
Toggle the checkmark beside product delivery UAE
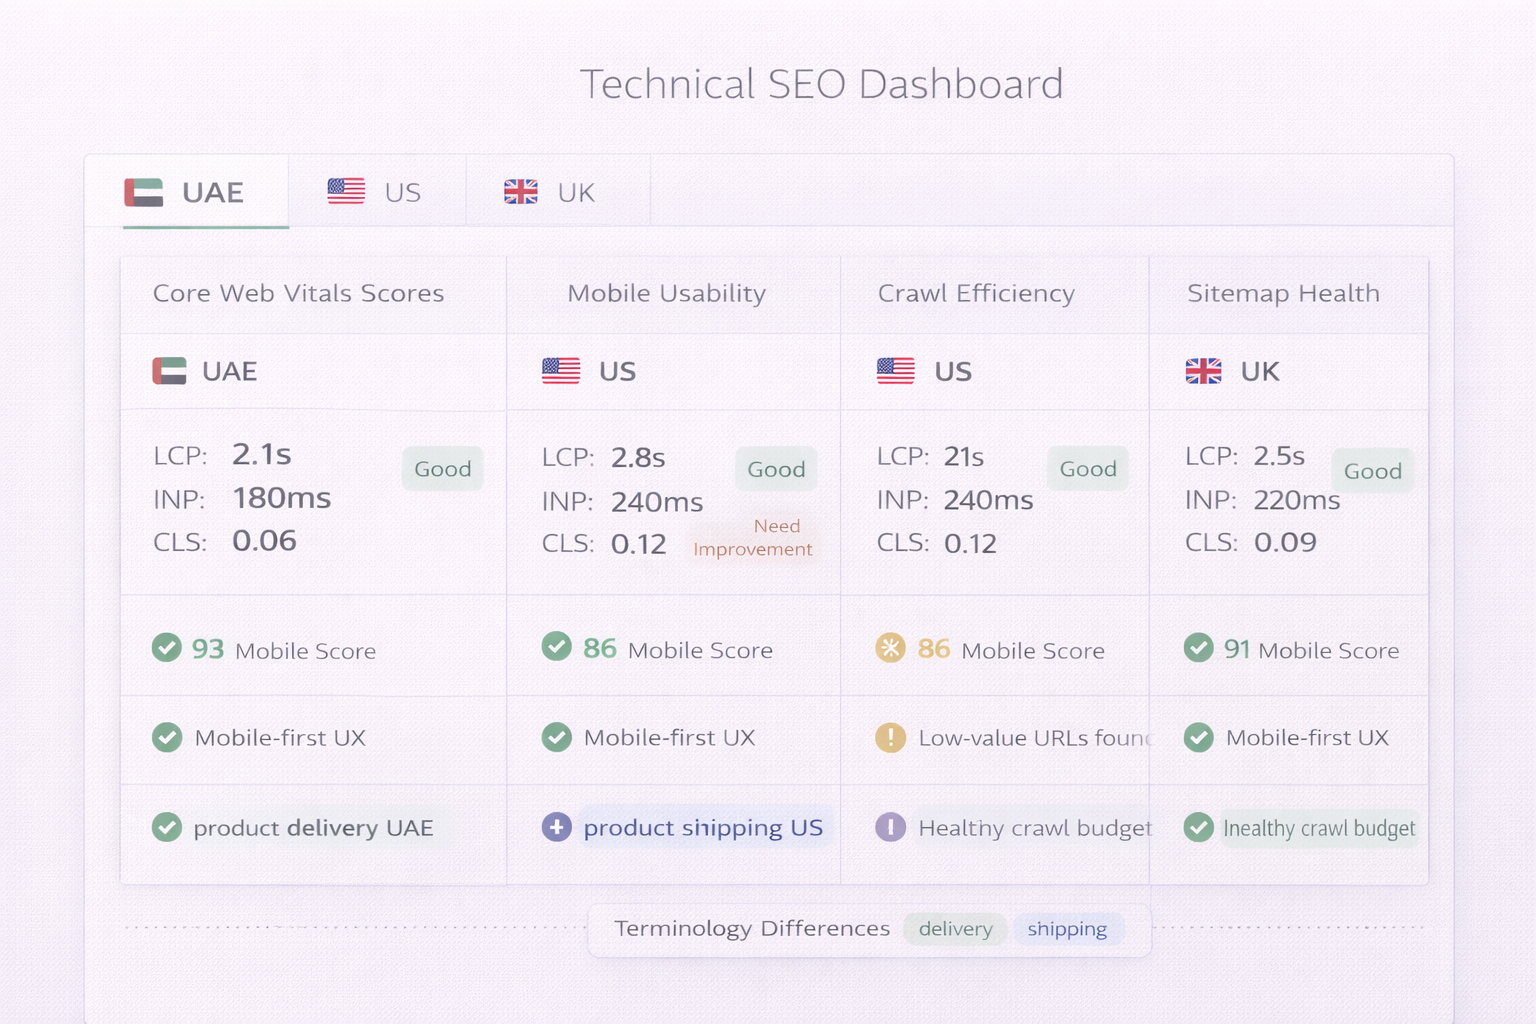[167, 828]
